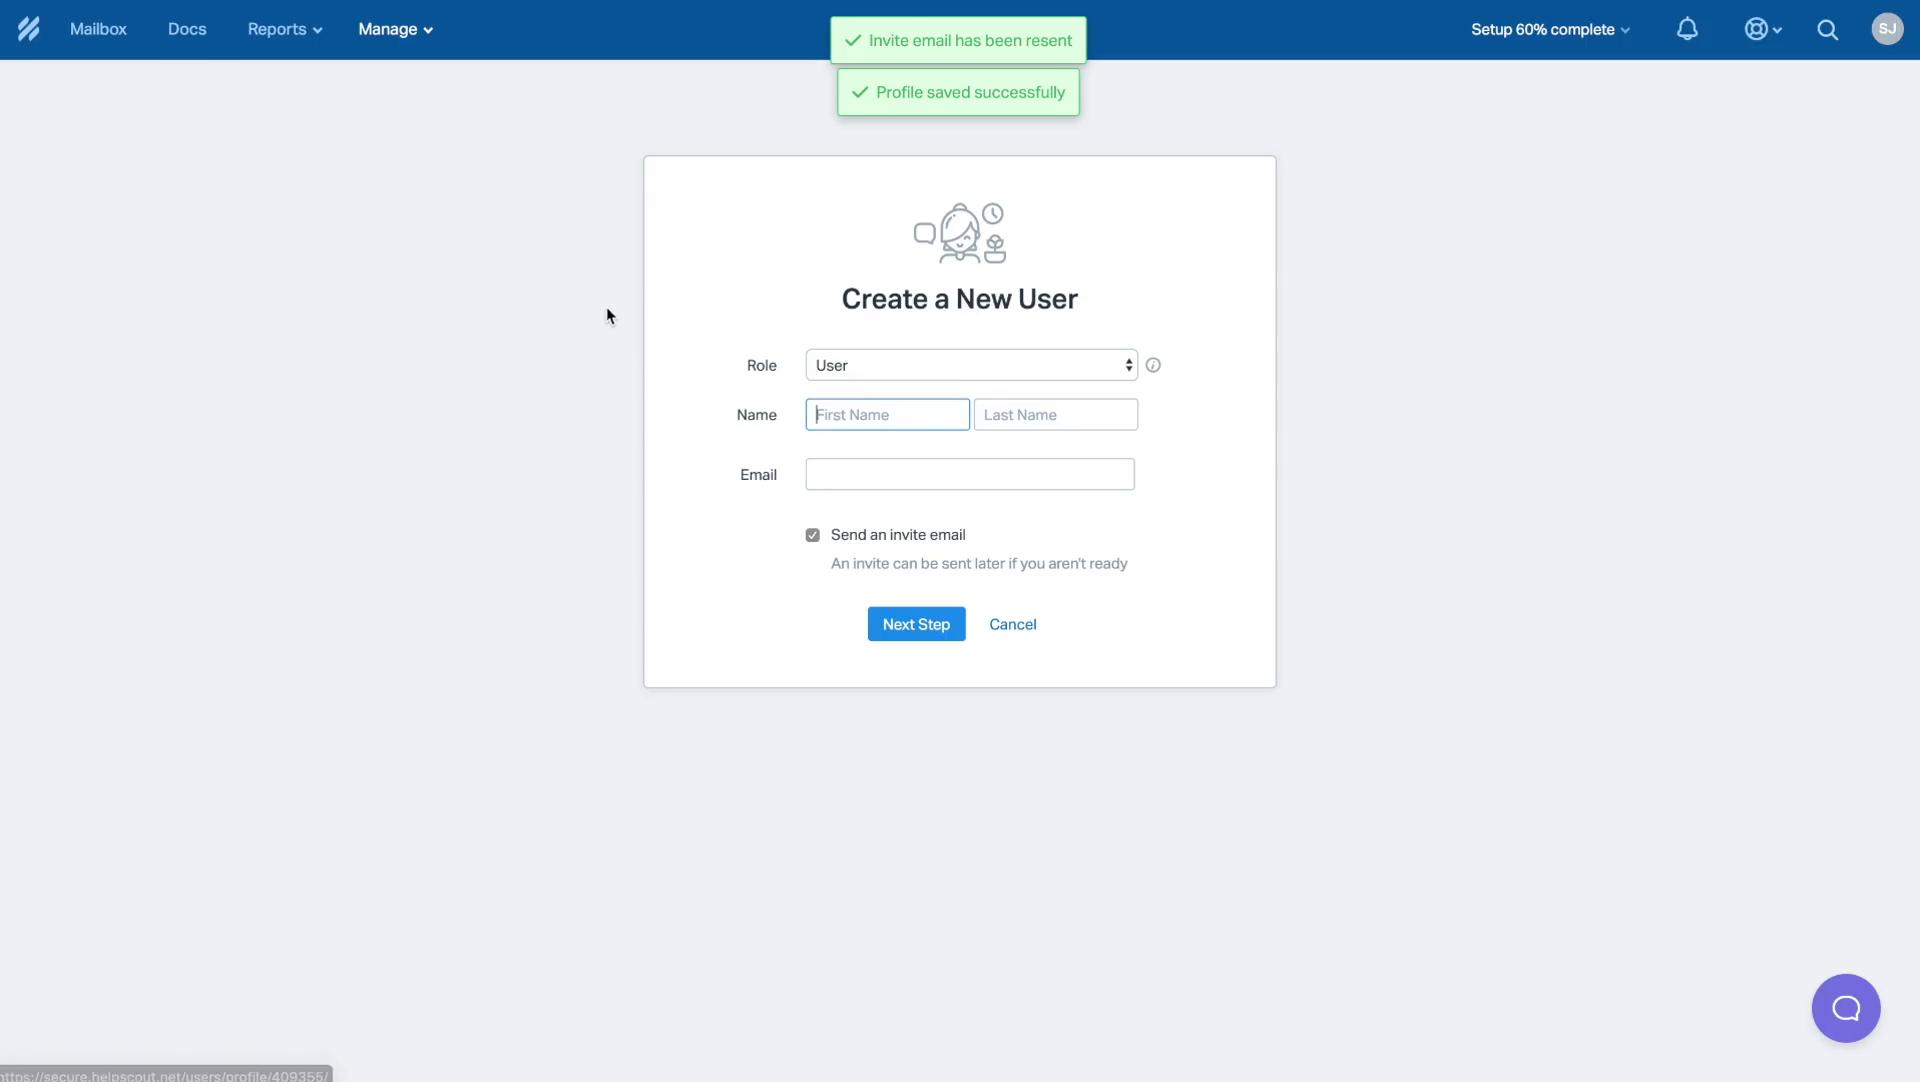1920x1082 pixels.
Task: Click the First Name input field
Action: tap(887, 414)
